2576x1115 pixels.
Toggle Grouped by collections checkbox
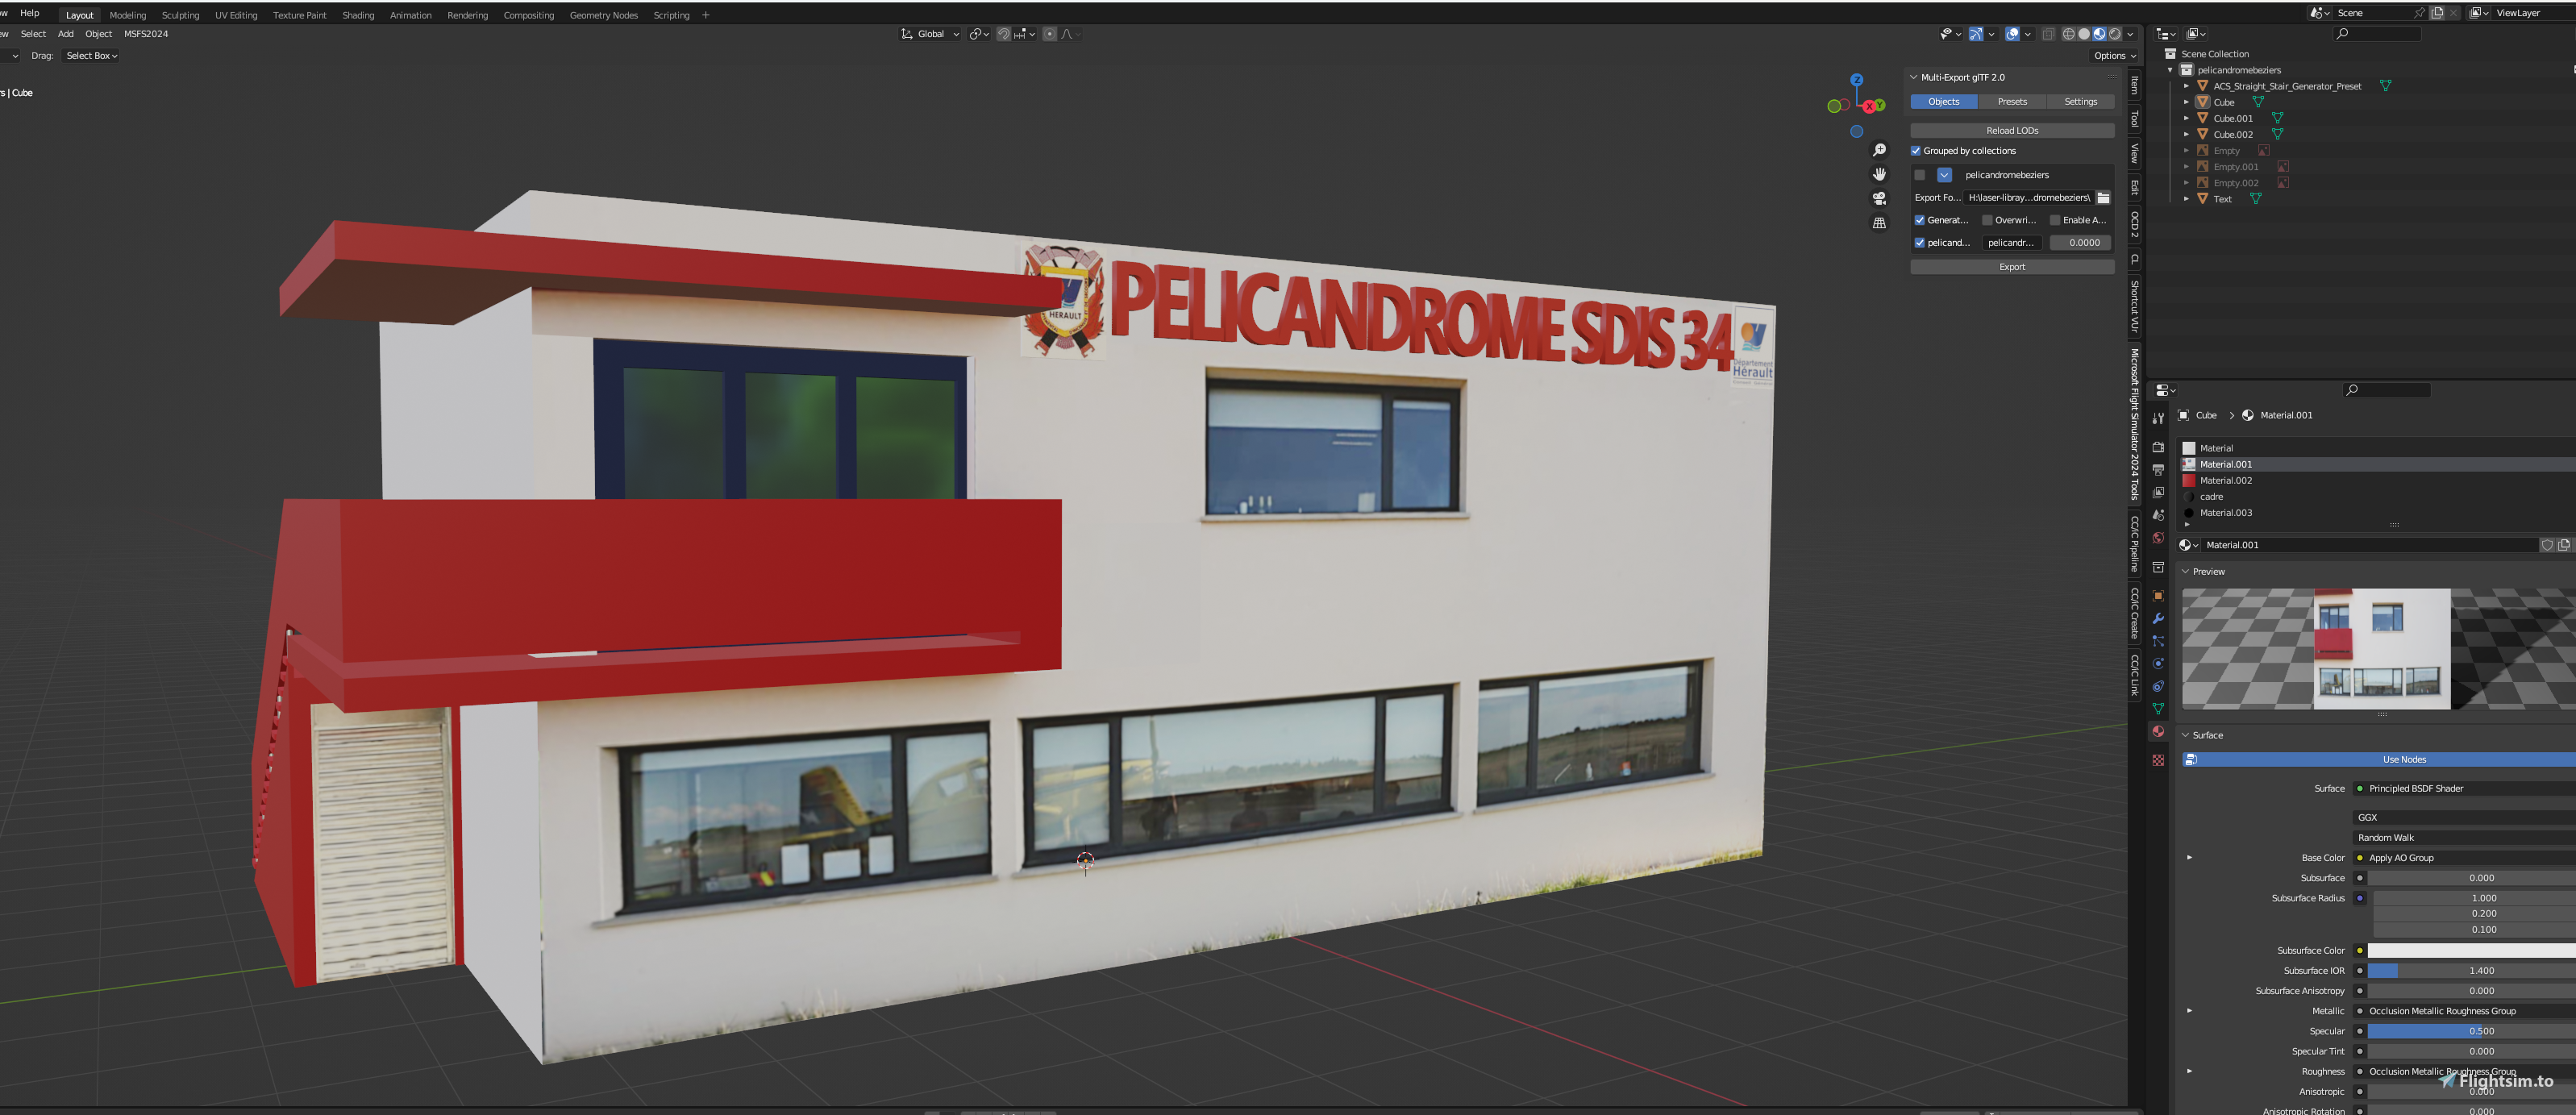click(1916, 151)
